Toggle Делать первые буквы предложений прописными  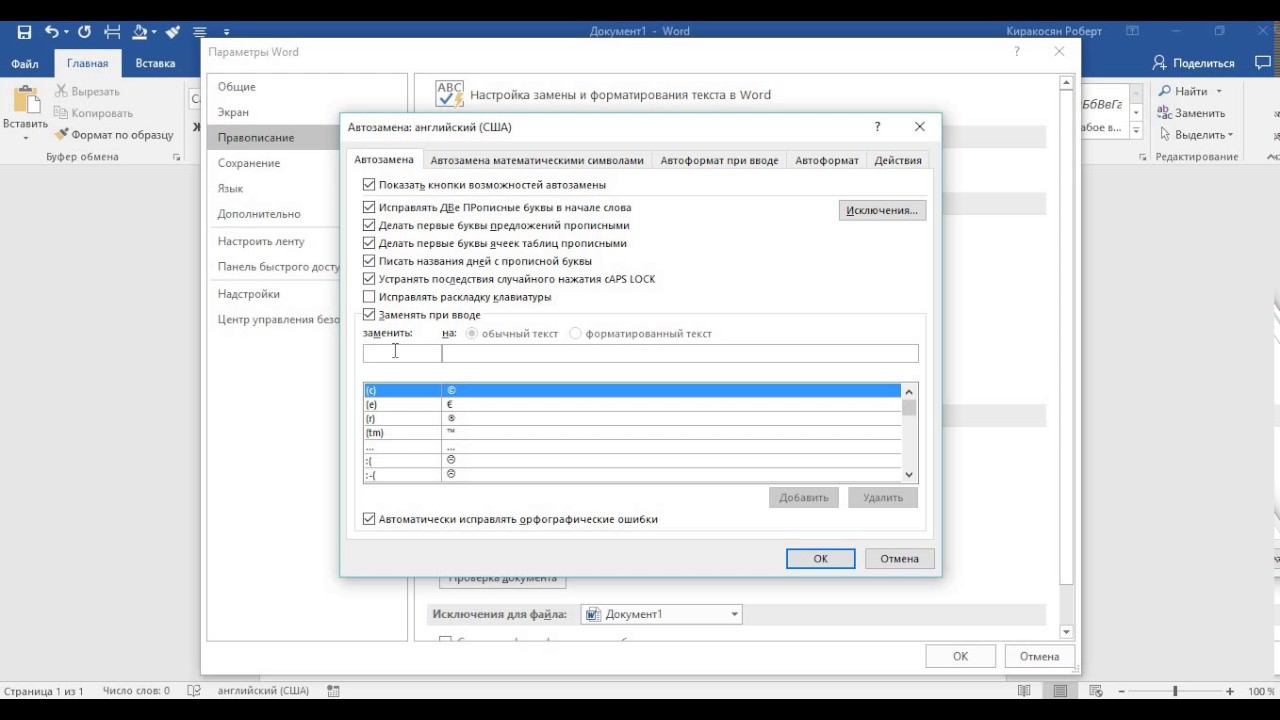click(369, 226)
